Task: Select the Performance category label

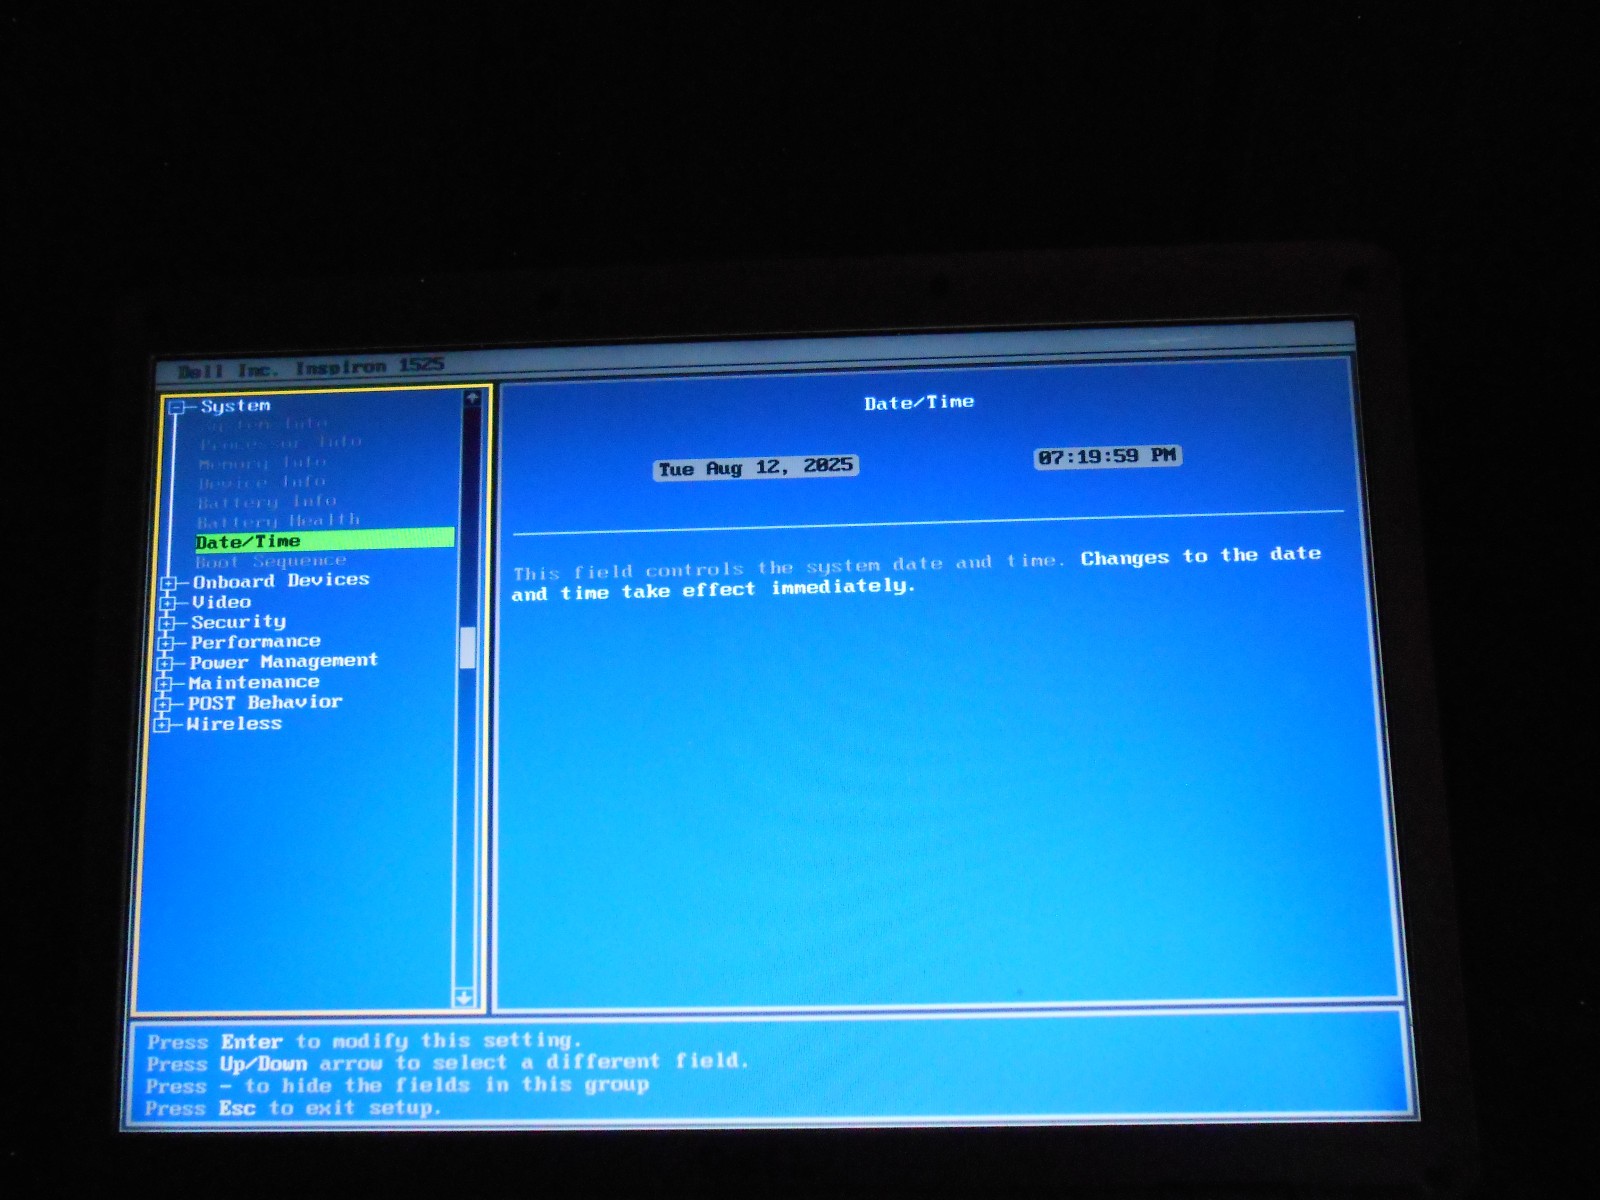Action: tap(255, 642)
